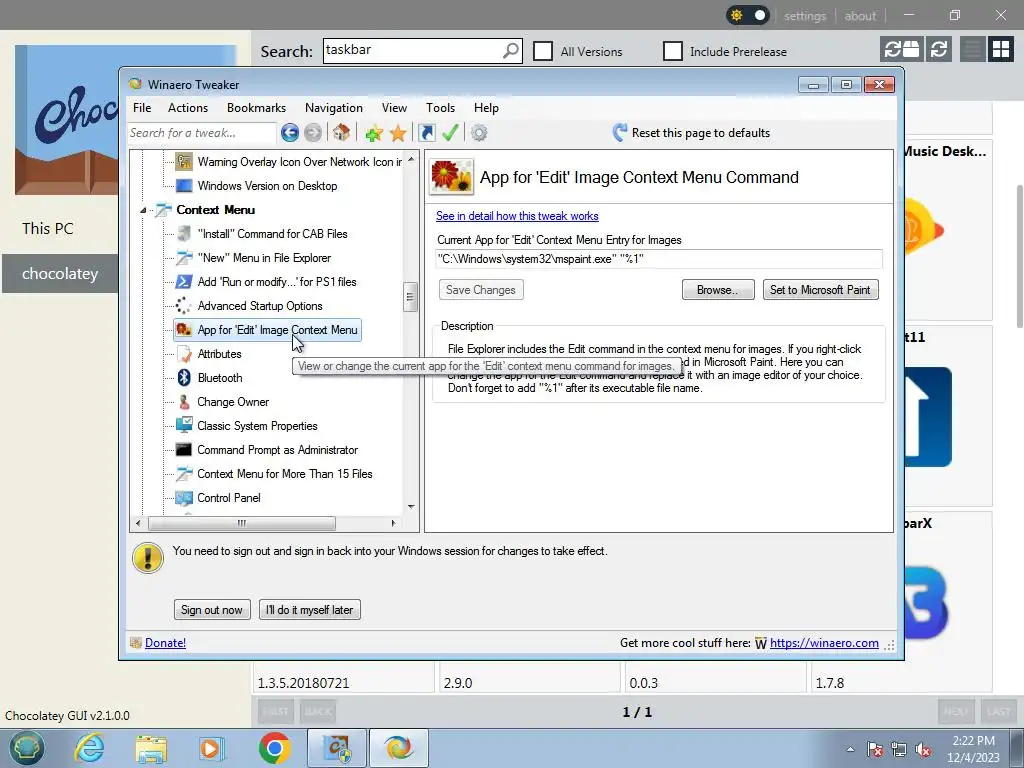Image resolution: width=1024 pixels, height=768 pixels.
Task: Select Advanced Startup Options tweak
Action: 260,306
